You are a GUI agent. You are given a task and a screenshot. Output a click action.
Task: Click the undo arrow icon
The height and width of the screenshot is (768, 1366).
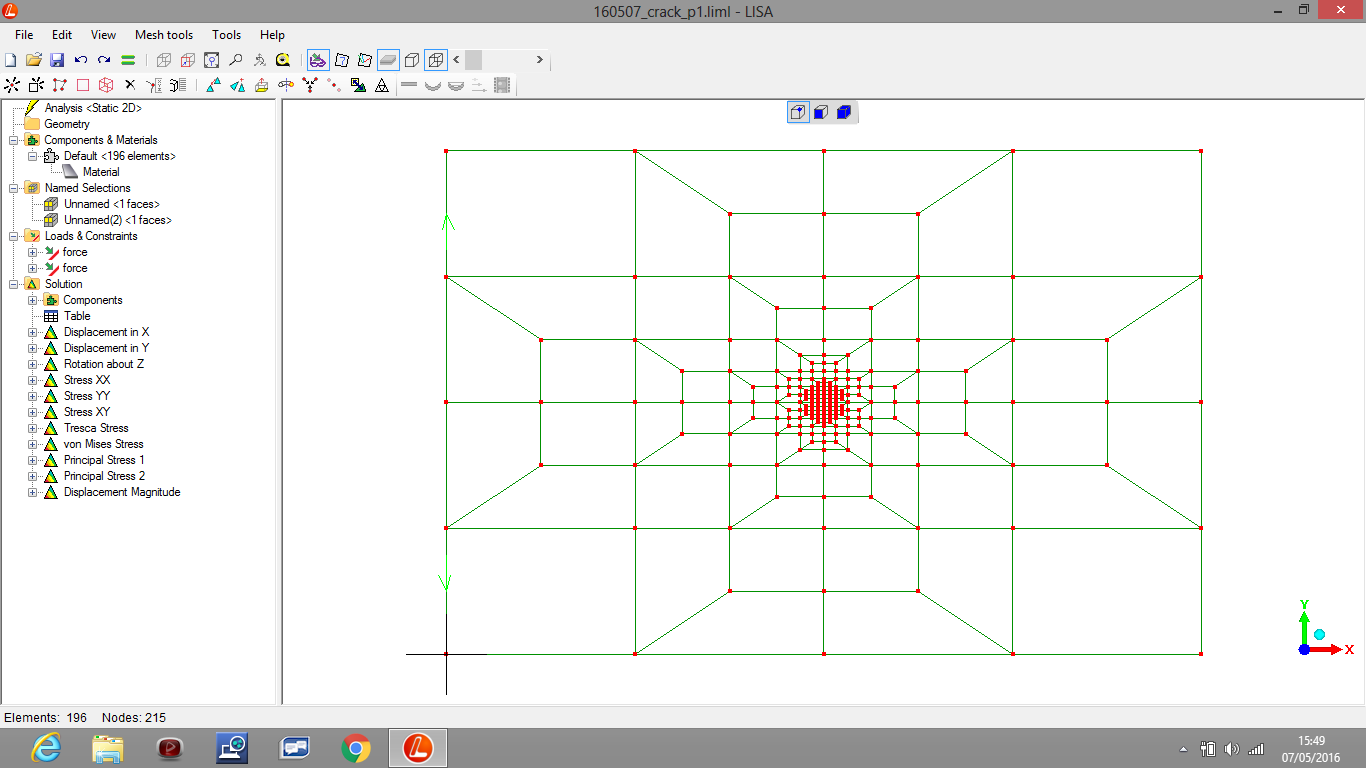click(x=81, y=60)
